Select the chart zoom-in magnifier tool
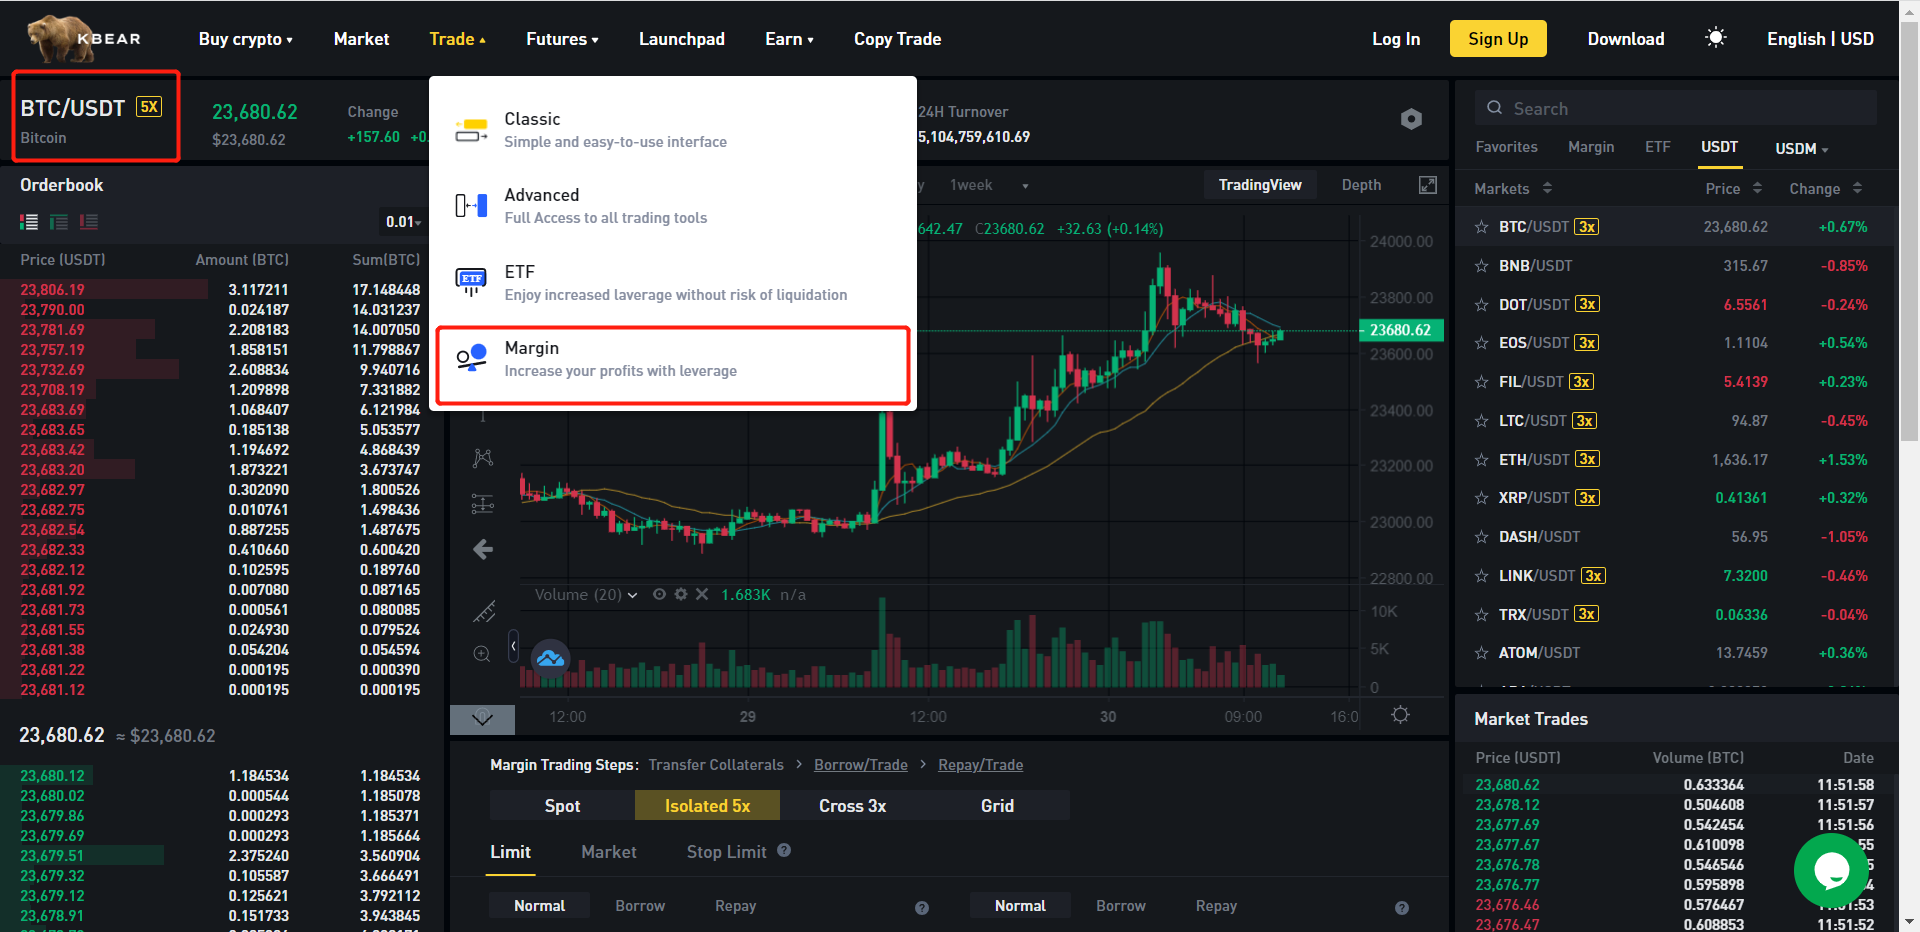 (482, 654)
